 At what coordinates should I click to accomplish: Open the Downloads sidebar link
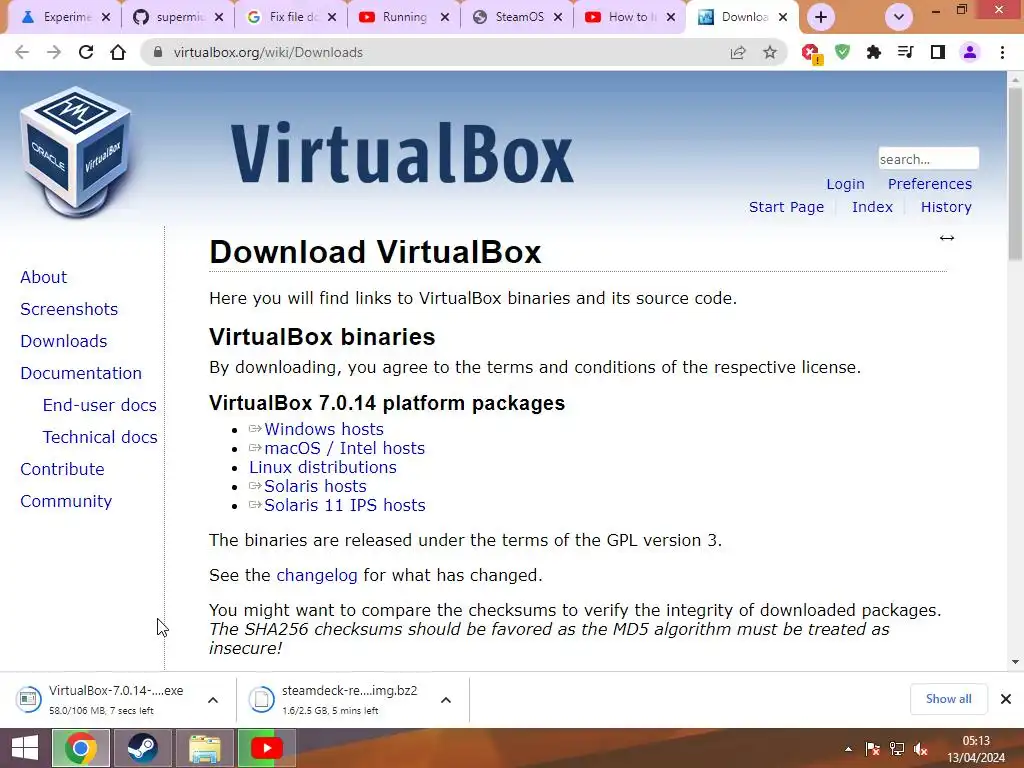63,341
